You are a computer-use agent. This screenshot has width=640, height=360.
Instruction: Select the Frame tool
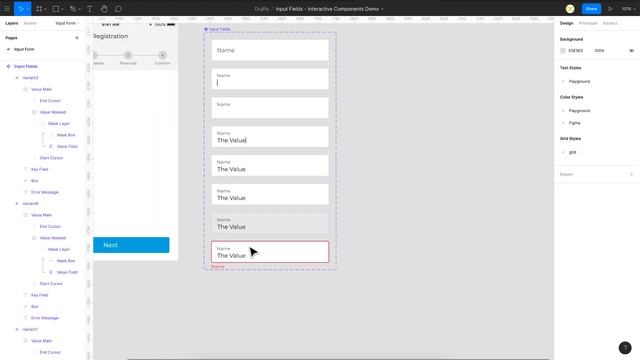click(x=39, y=9)
